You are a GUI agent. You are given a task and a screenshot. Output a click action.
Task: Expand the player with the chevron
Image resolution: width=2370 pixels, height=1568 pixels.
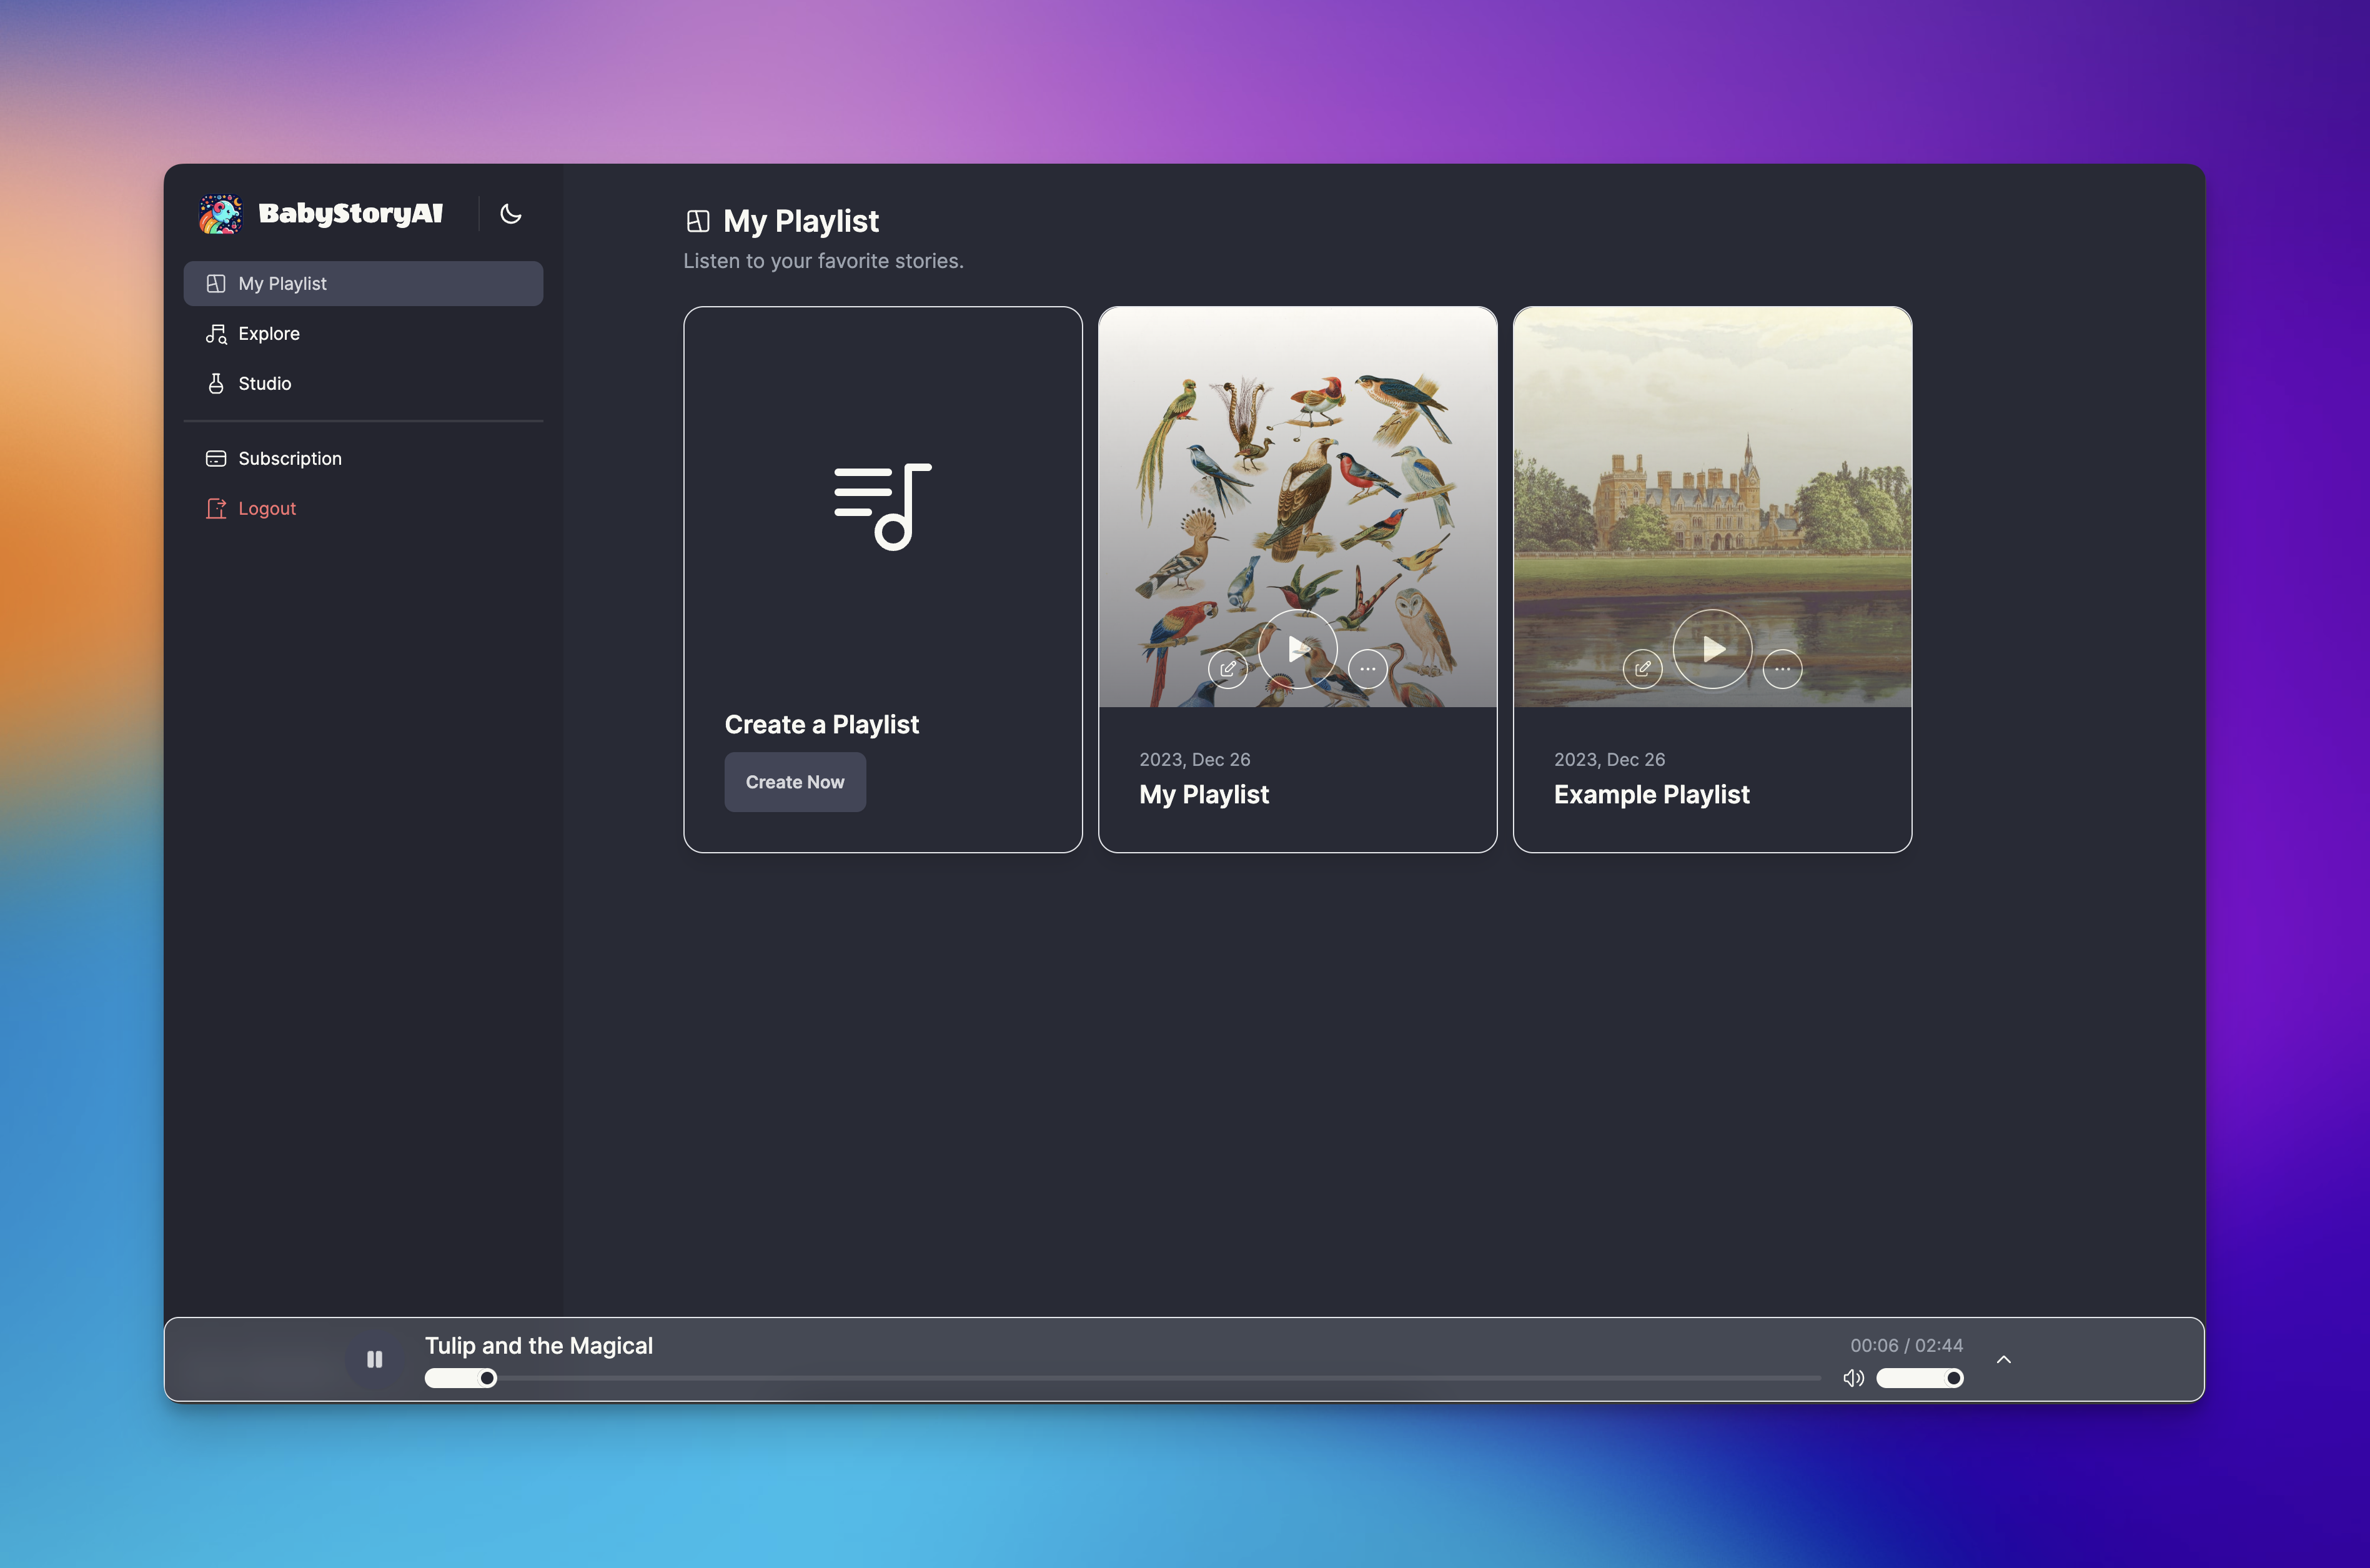[2003, 1360]
